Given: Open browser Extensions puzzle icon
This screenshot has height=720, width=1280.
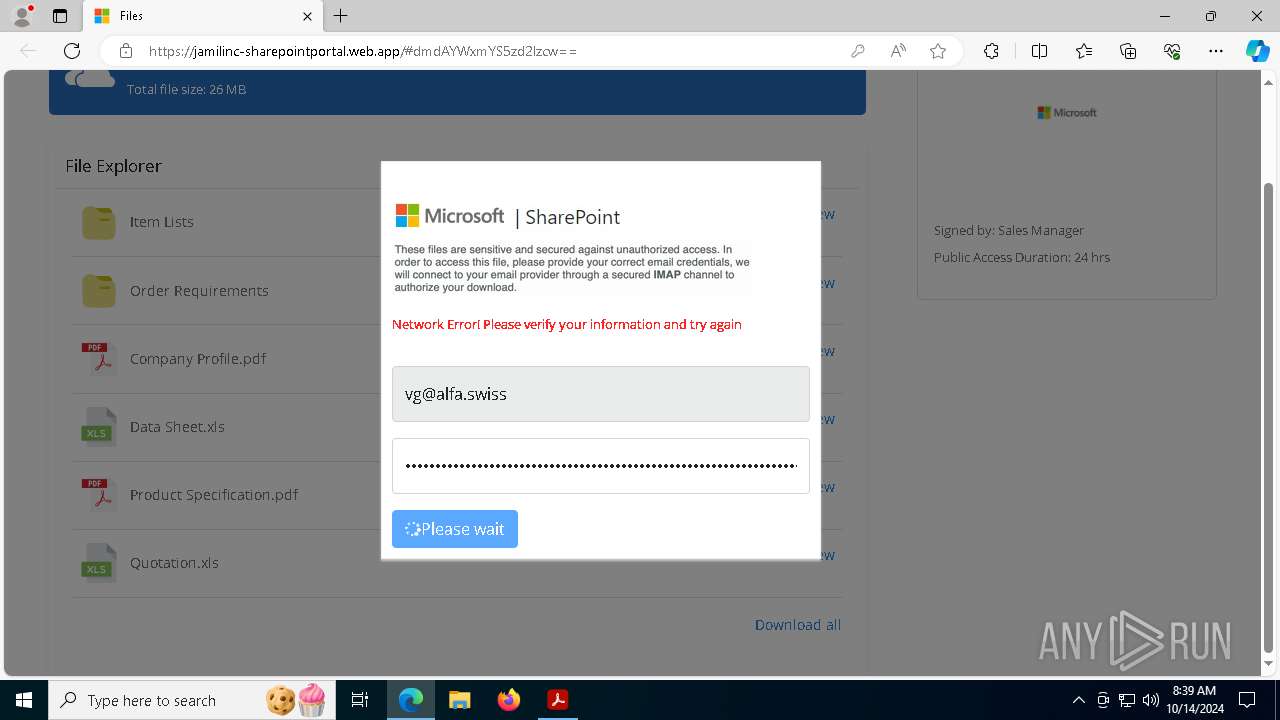Looking at the screenshot, I should (991, 51).
